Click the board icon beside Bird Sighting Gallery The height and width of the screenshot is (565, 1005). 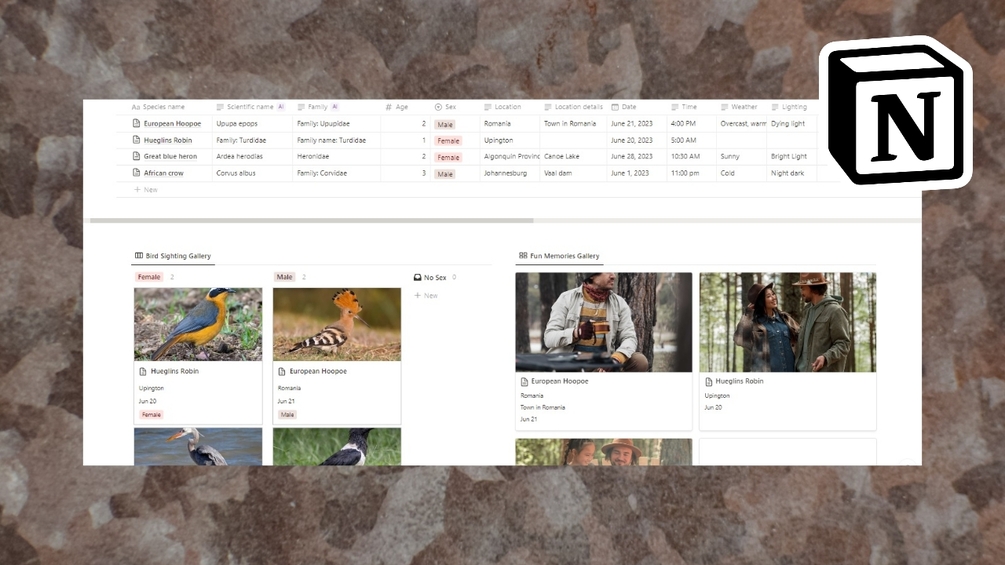point(138,256)
